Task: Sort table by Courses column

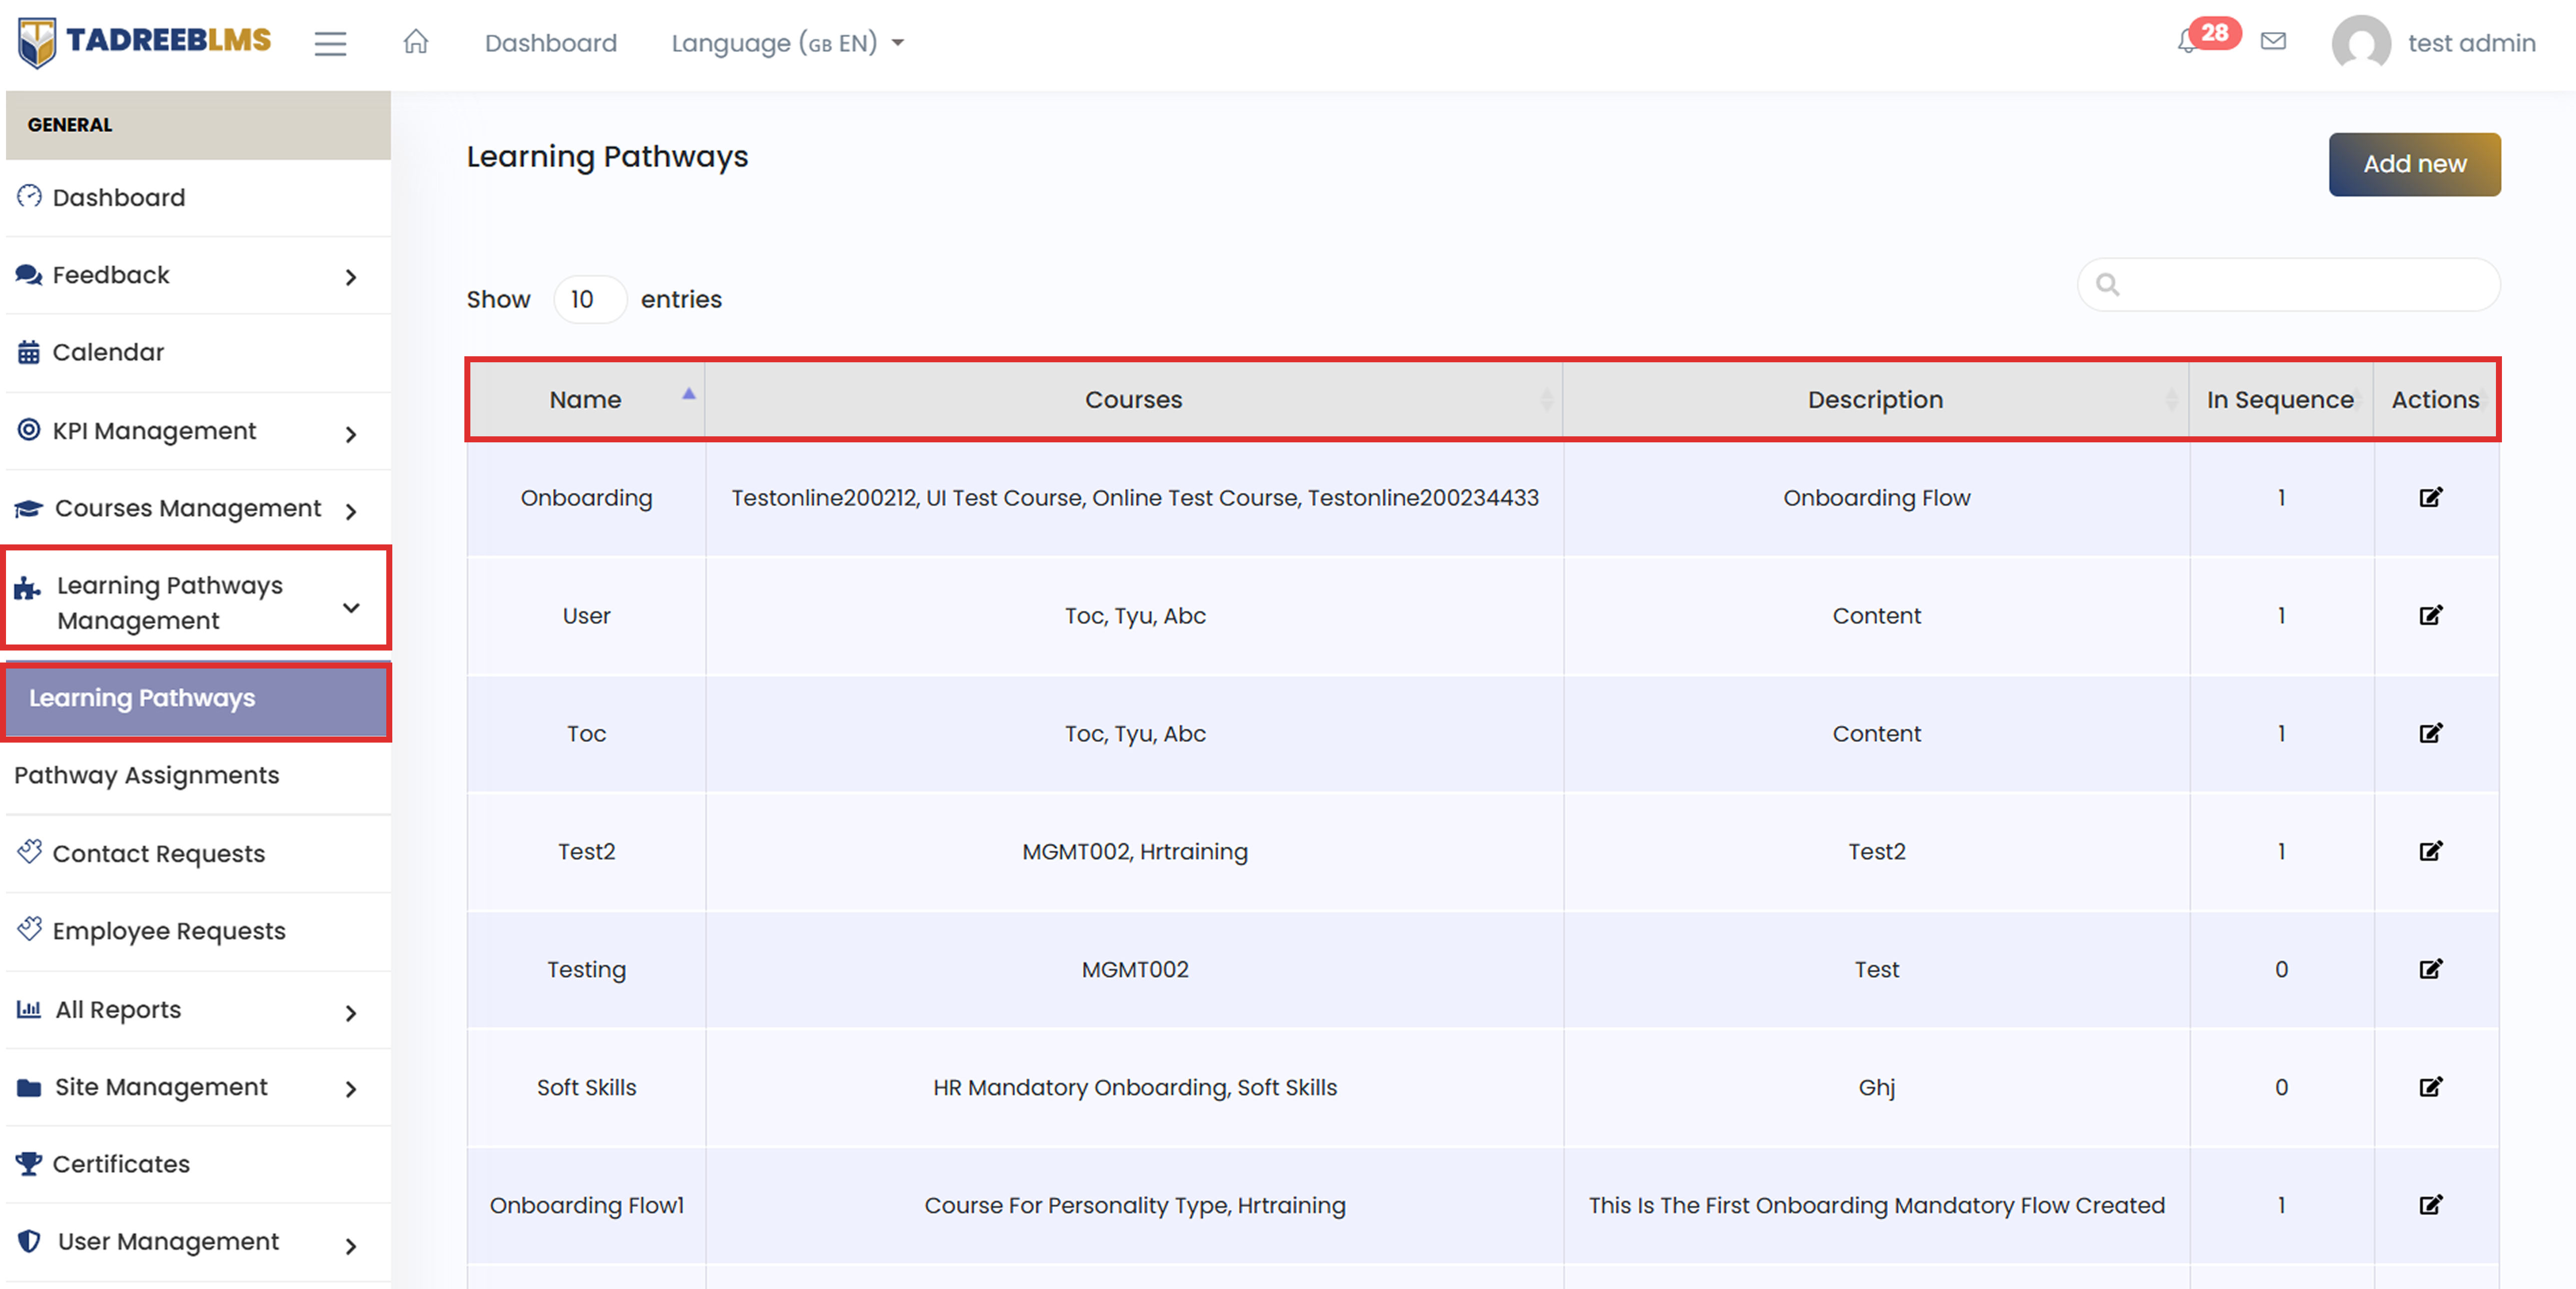Action: click(x=1133, y=399)
